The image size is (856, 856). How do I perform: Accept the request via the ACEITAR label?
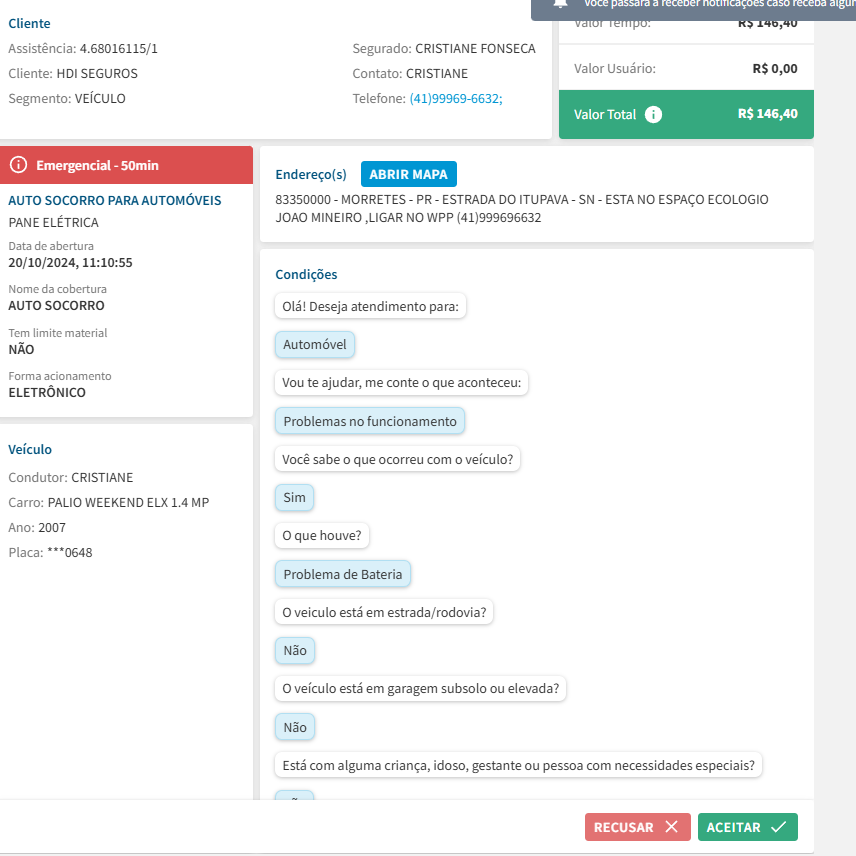(x=733, y=827)
